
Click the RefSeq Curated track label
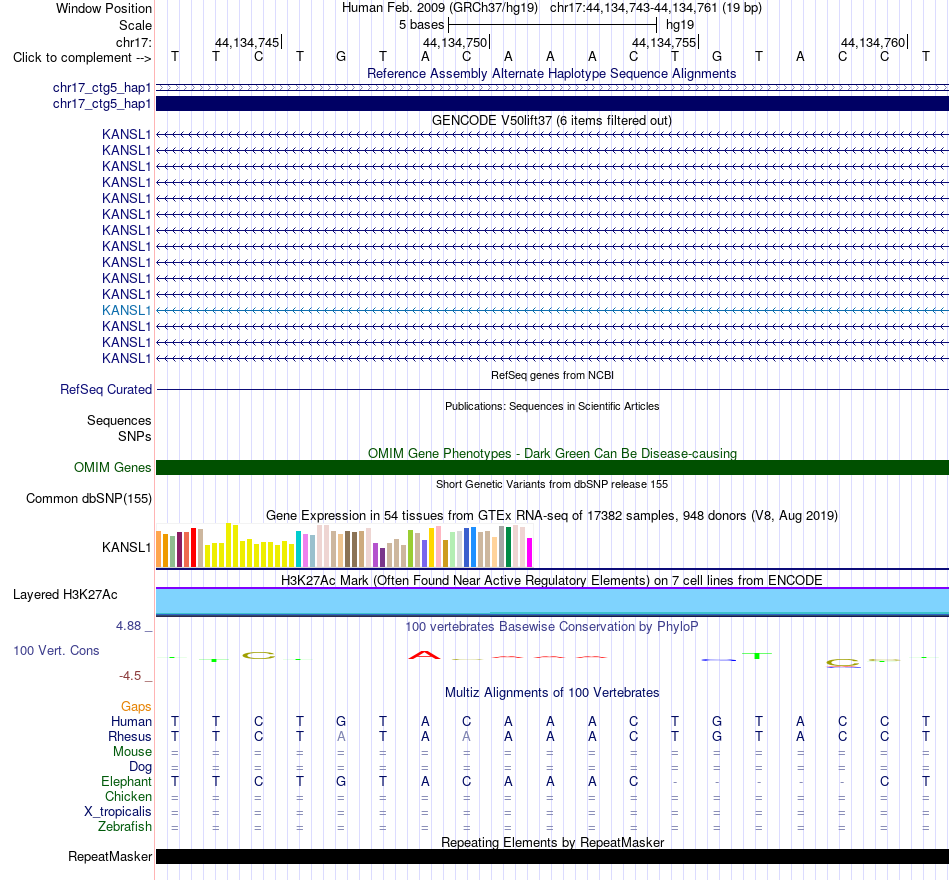tap(105, 390)
